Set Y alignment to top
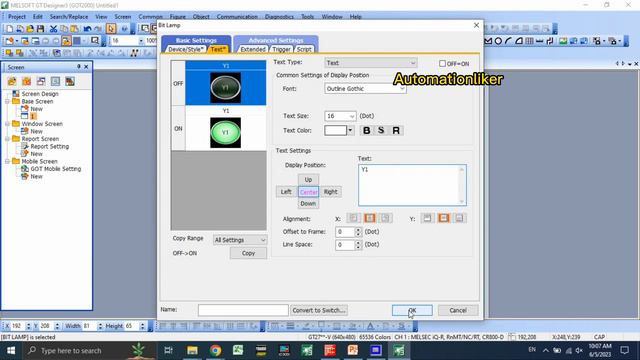The width and height of the screenshot is (640, 360). point(427,218)
